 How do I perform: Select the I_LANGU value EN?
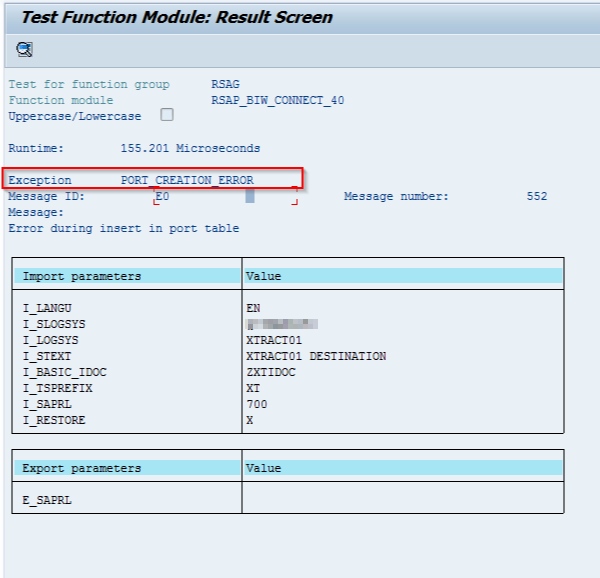(253, 308)
